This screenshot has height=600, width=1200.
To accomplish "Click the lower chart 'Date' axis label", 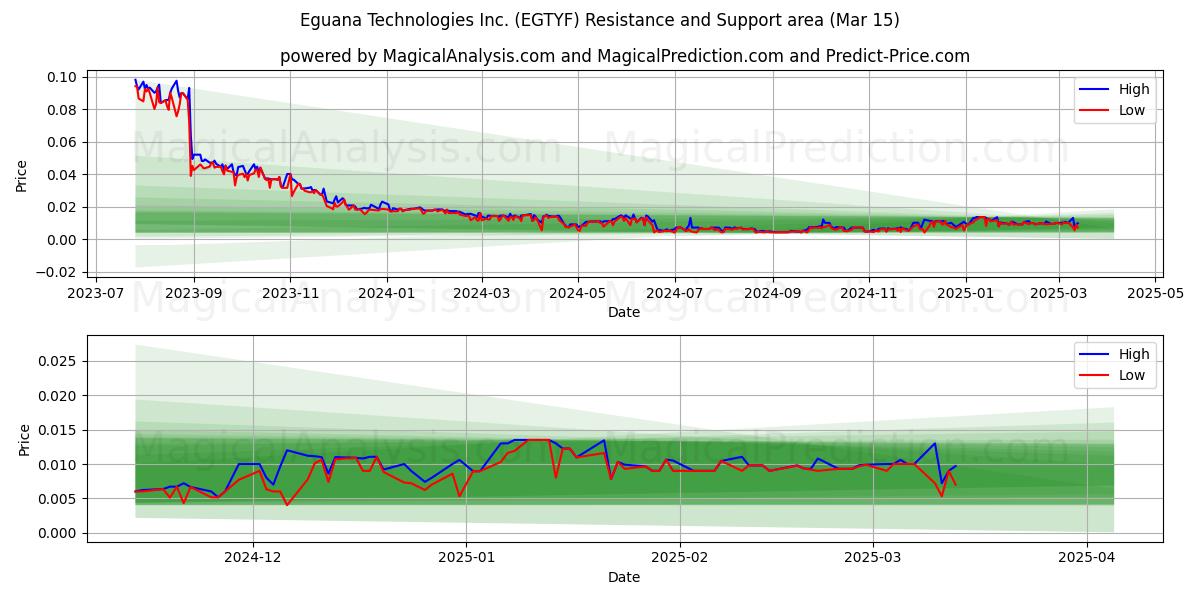I will coord(625,577).
